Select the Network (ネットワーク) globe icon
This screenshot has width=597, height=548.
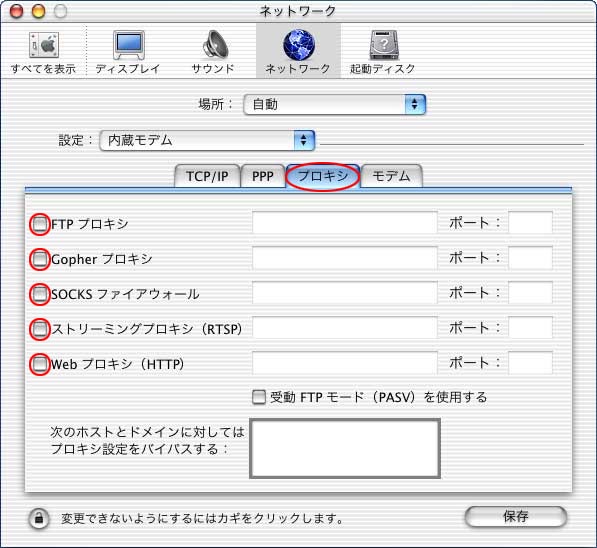[x=299, y=45]
